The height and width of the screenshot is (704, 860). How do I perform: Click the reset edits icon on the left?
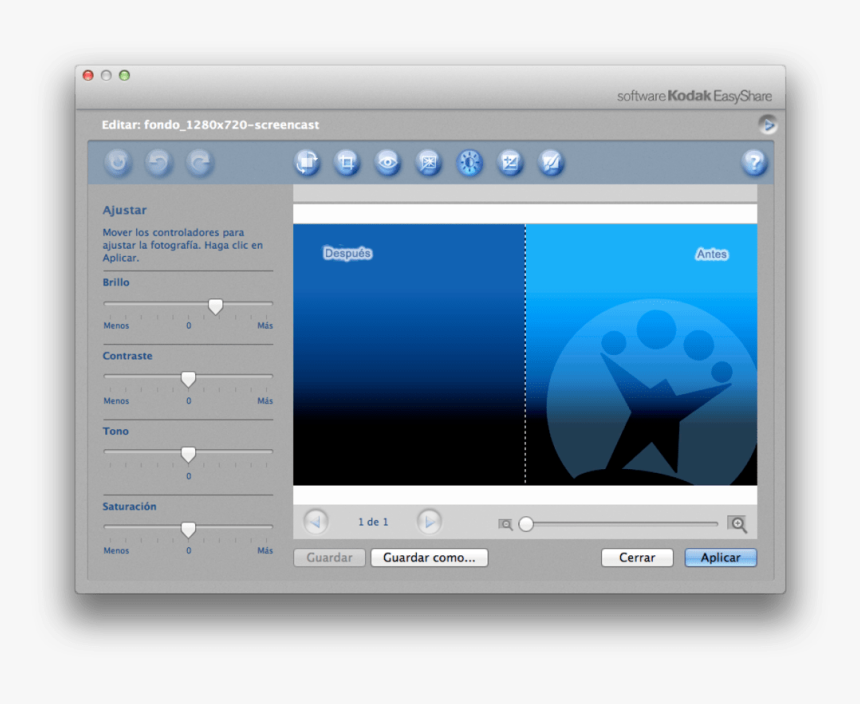(117, 162)
